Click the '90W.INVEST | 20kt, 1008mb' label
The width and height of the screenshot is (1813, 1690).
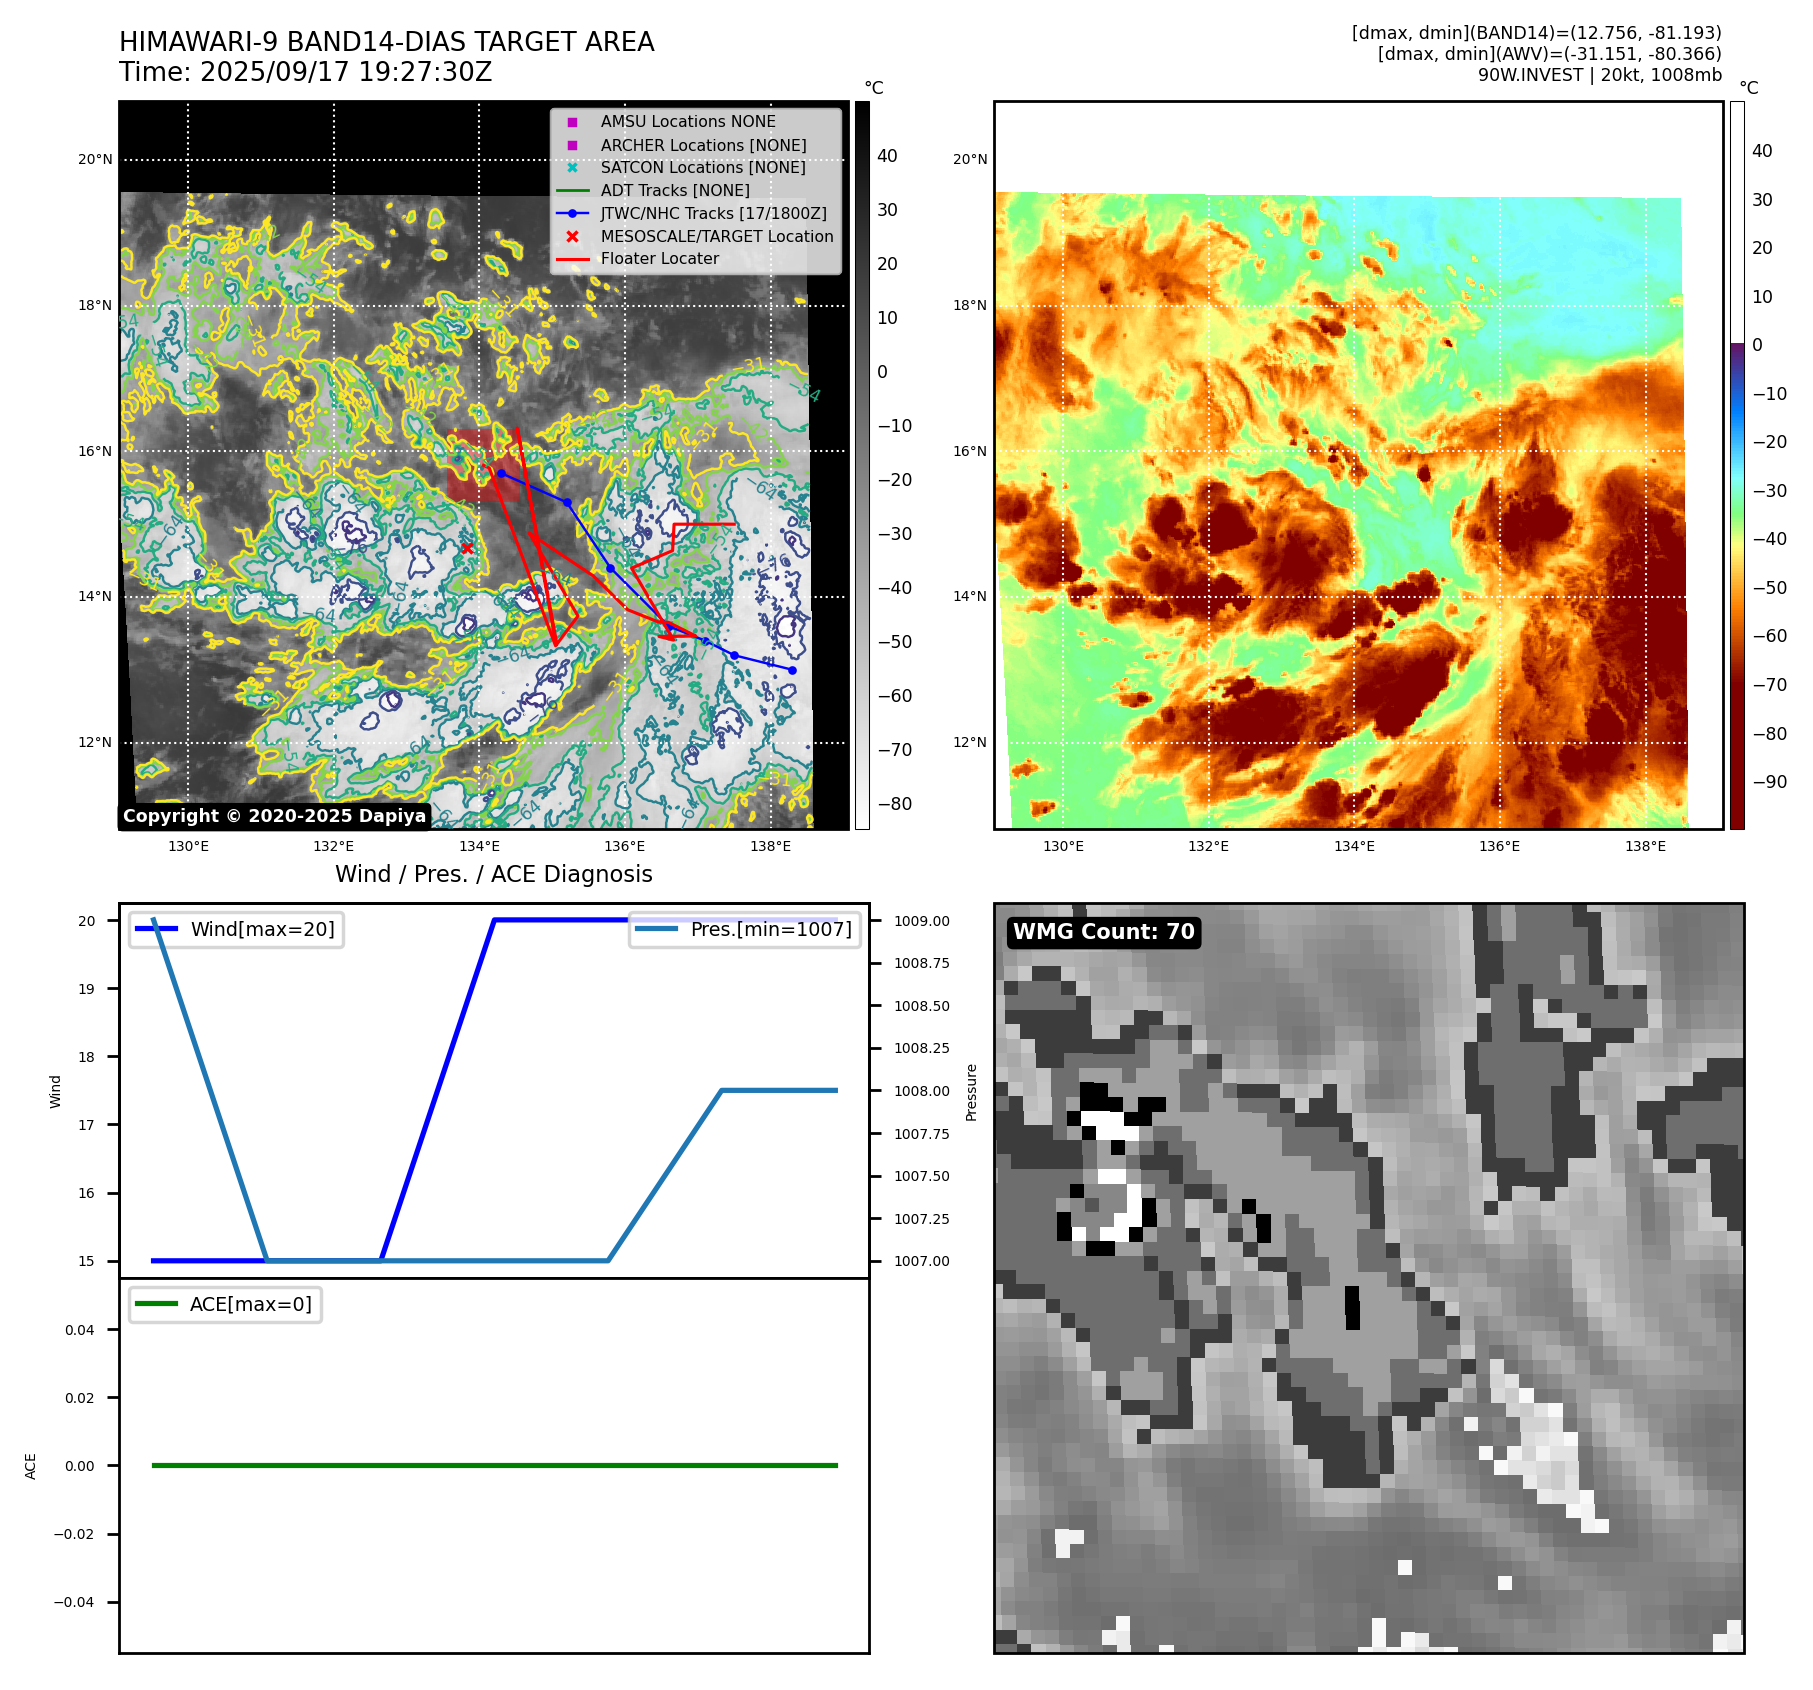[x=1600, y=75]
